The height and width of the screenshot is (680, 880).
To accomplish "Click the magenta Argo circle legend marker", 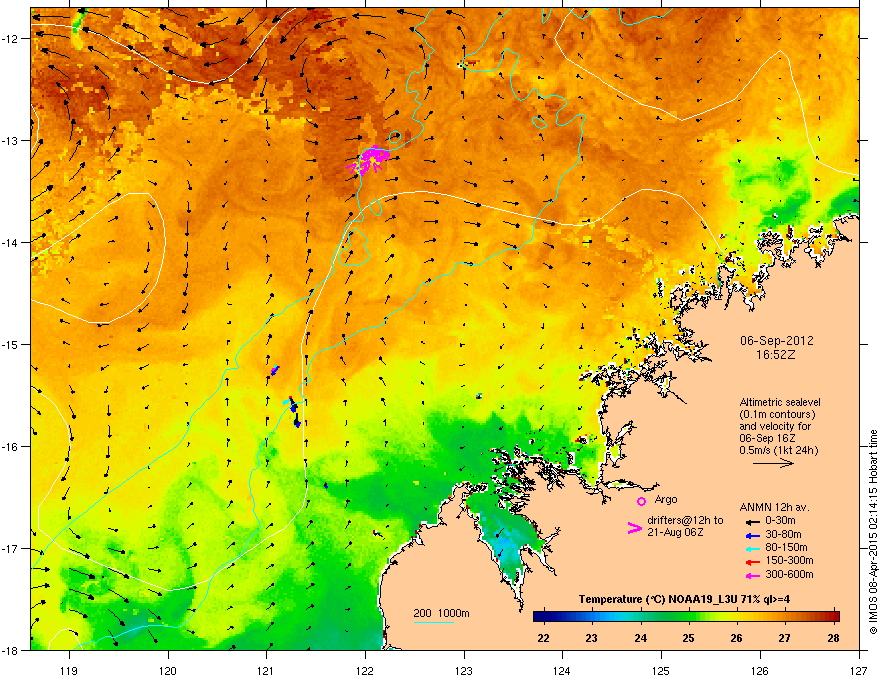I will pyautogui.click(x=641, y=501).
